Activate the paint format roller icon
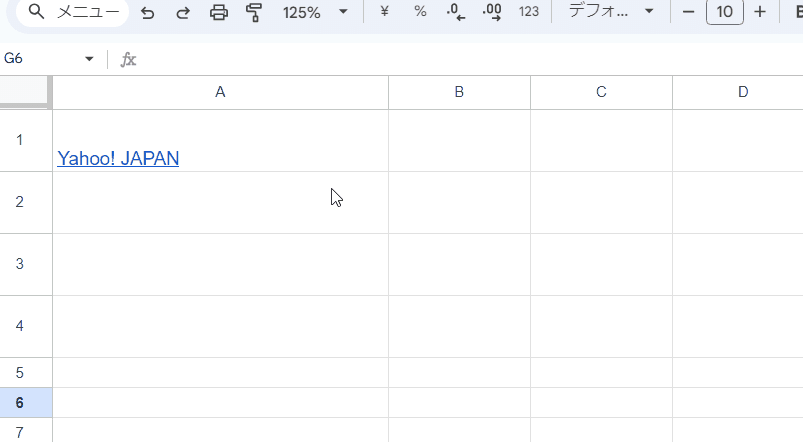 (x=254, y=12)
